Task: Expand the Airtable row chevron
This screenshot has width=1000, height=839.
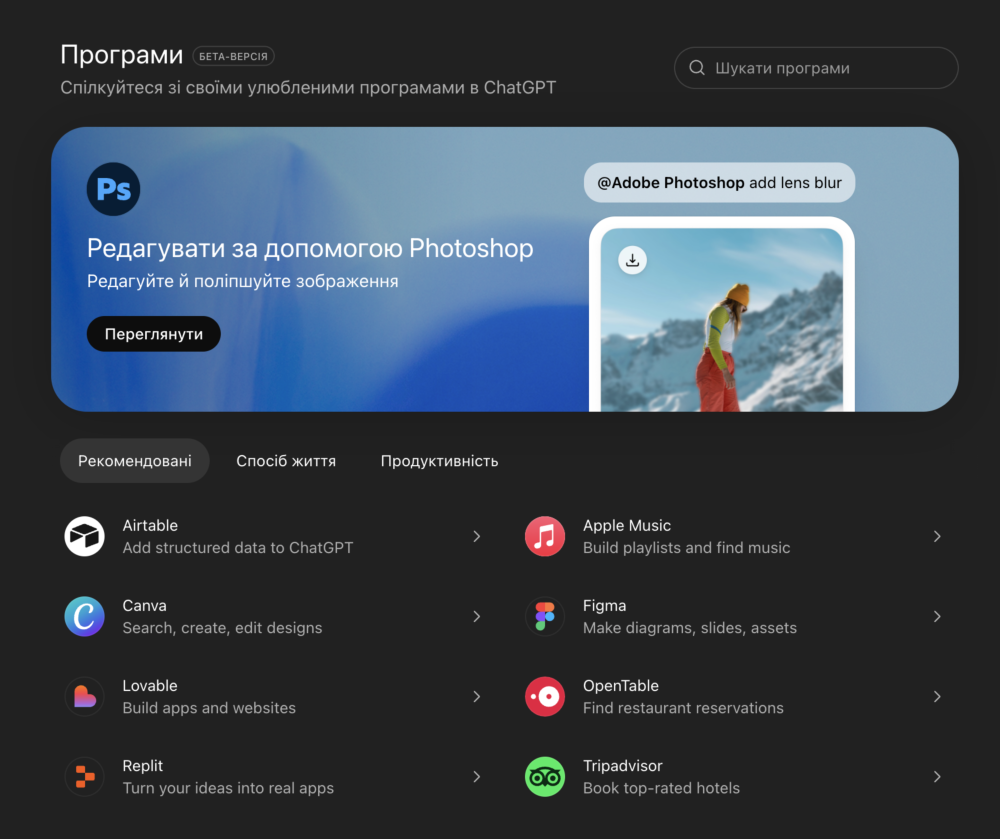Action: click(x=477, y=537)
